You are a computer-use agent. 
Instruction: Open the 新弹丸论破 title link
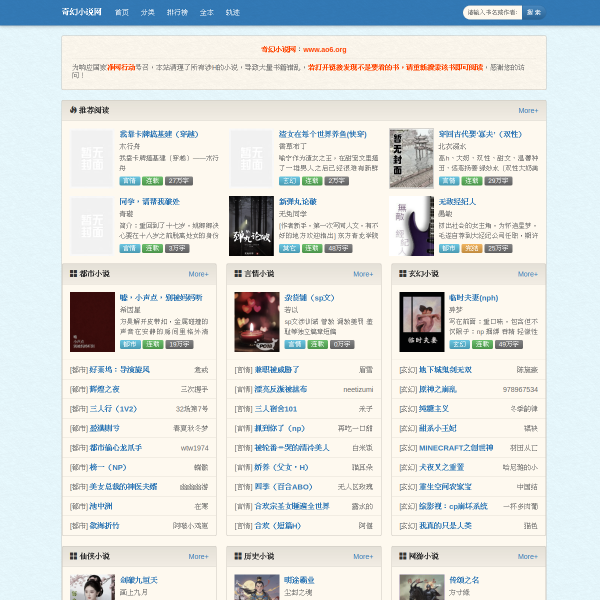click(298, 202)
